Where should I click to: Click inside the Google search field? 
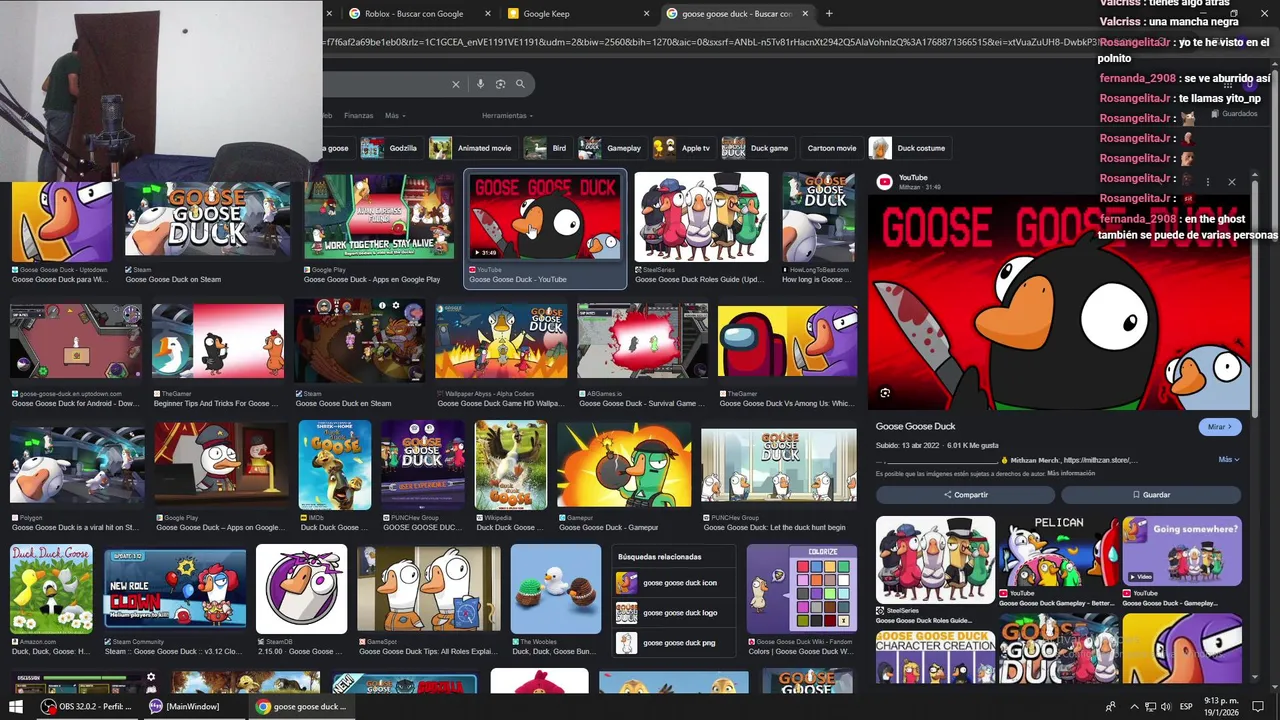coord(385,84)
